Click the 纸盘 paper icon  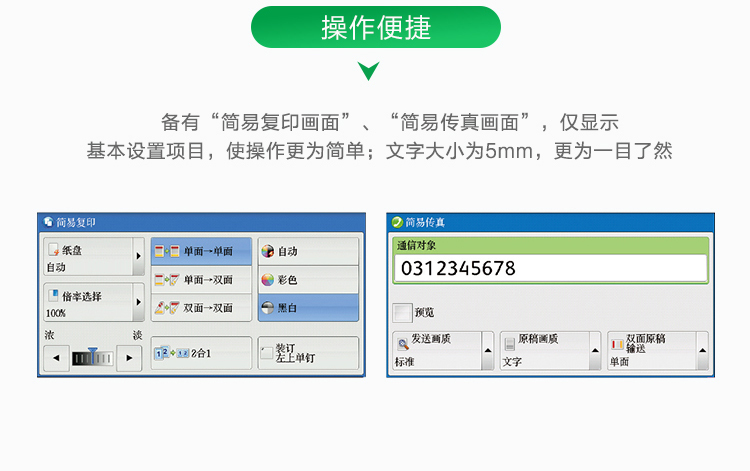[x=54, y=250]
